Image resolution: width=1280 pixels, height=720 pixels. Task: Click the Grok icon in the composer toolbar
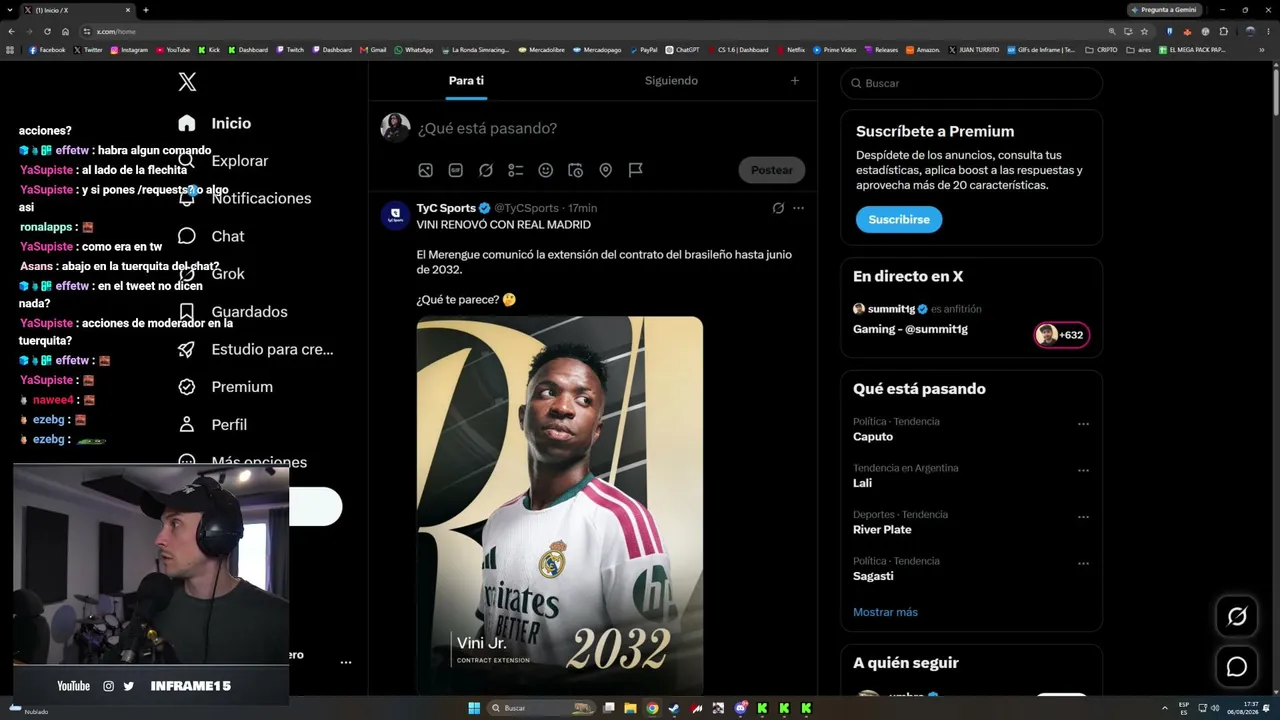[x=486, y=170]
